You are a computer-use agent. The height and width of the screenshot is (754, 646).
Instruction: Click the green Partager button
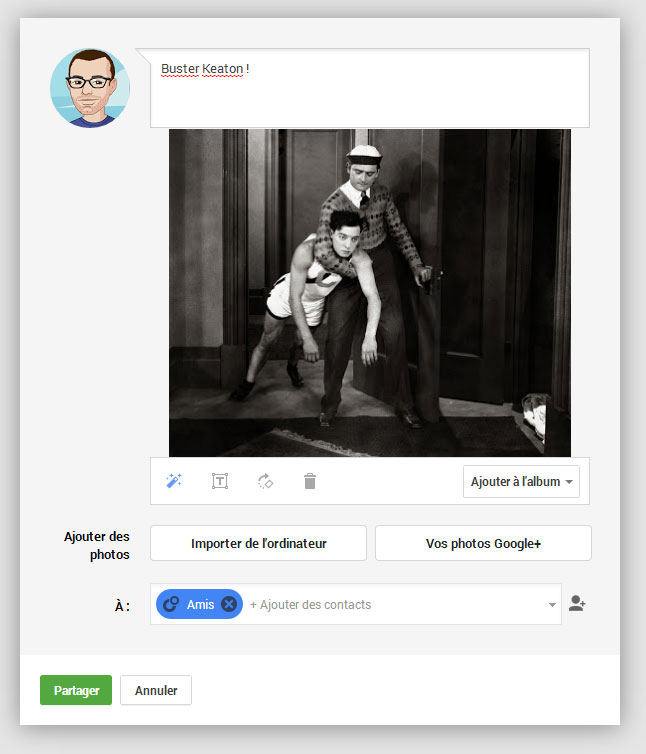tap(76, 690)
